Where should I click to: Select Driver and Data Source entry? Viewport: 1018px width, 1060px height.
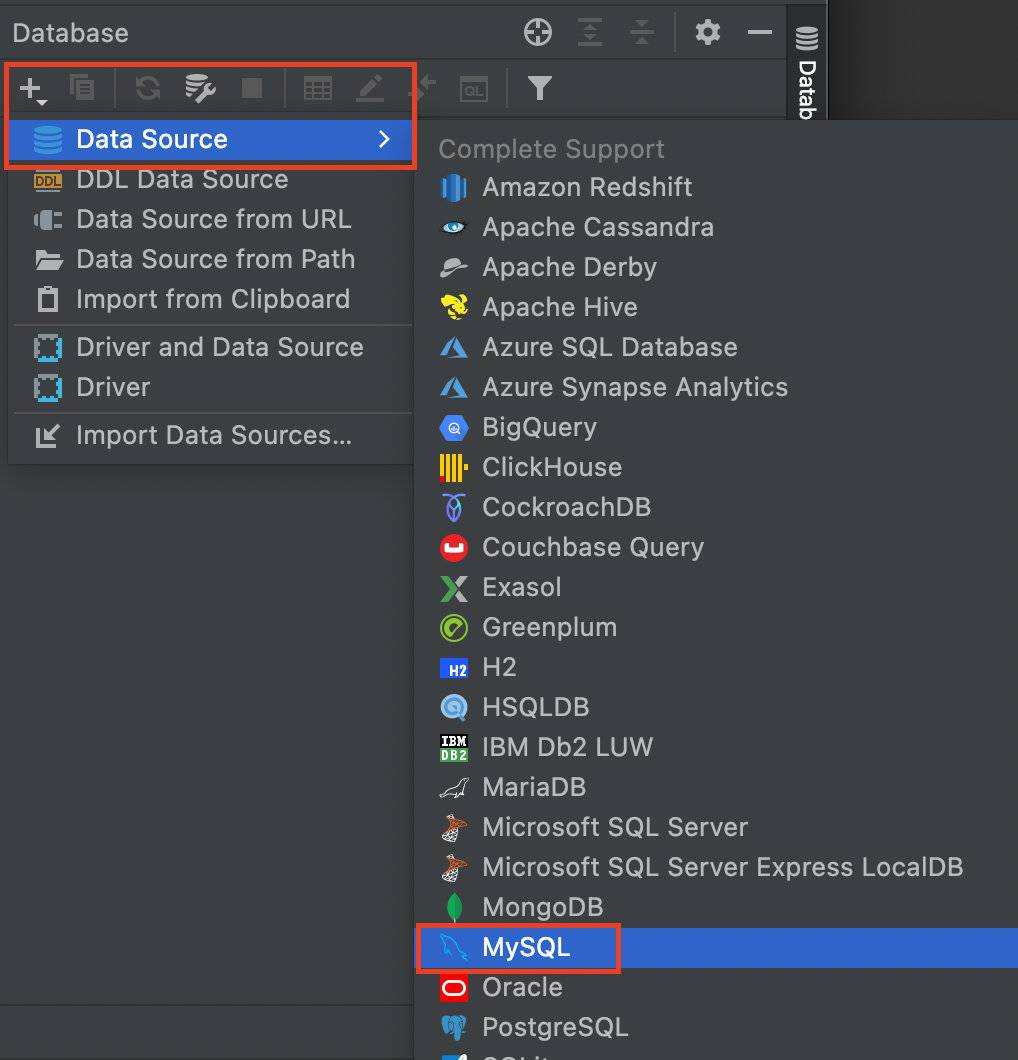coord(211,347)
